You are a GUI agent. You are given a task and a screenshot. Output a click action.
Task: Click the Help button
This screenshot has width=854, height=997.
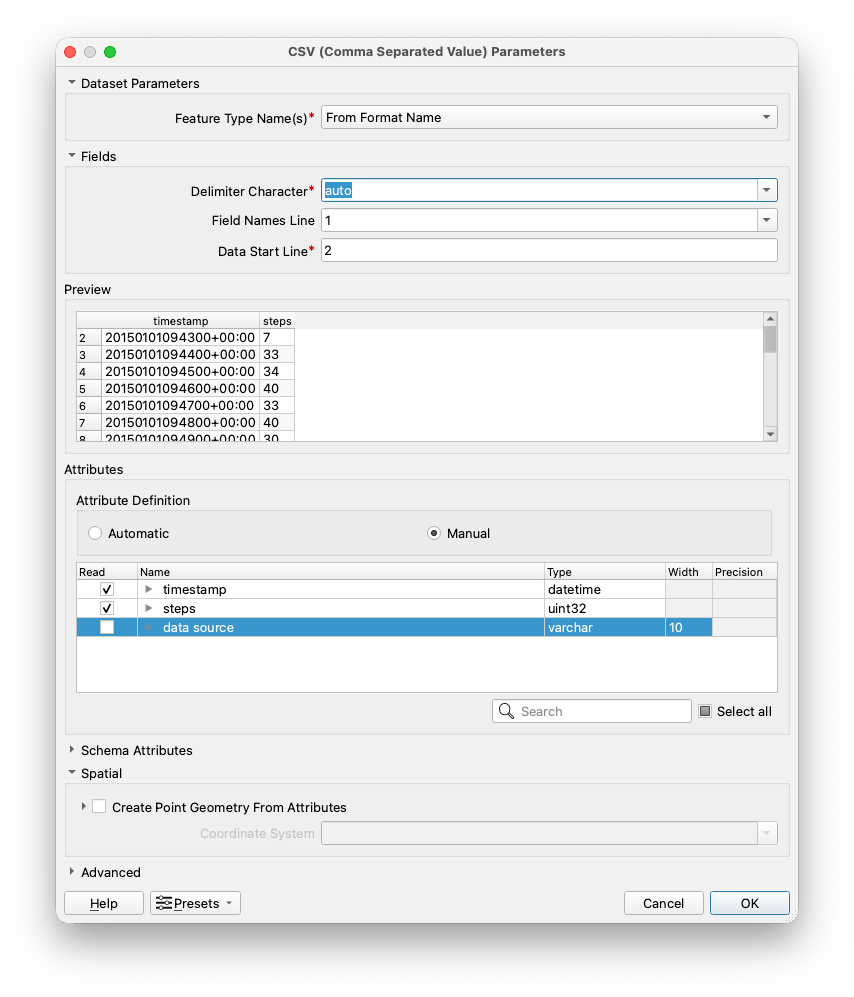click(104, 903)
